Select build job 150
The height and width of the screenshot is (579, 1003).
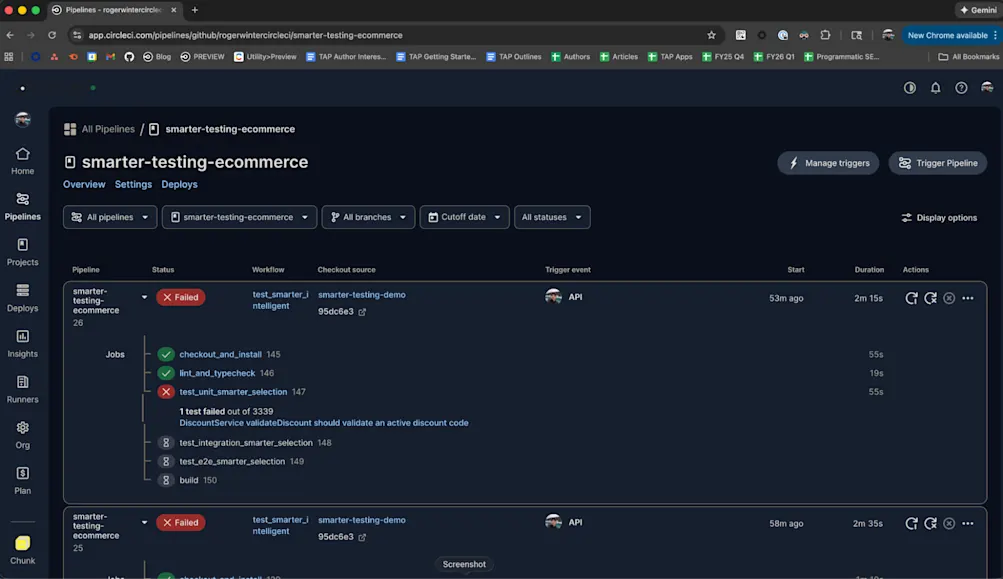click(189, 480)
